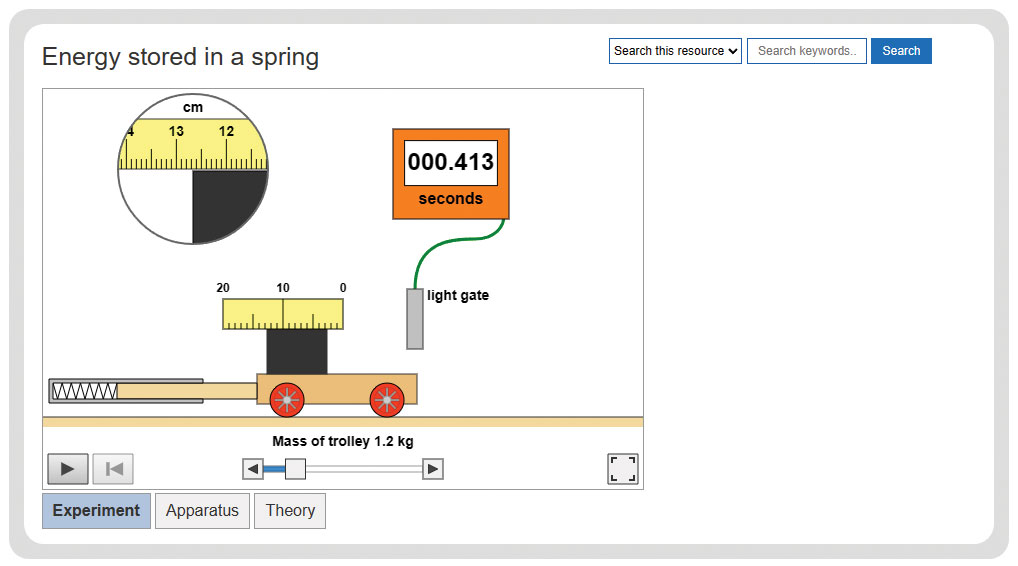Click the wooden trolley body
This screenshot has height=566, width=1018.
click(x=337, y=388)
